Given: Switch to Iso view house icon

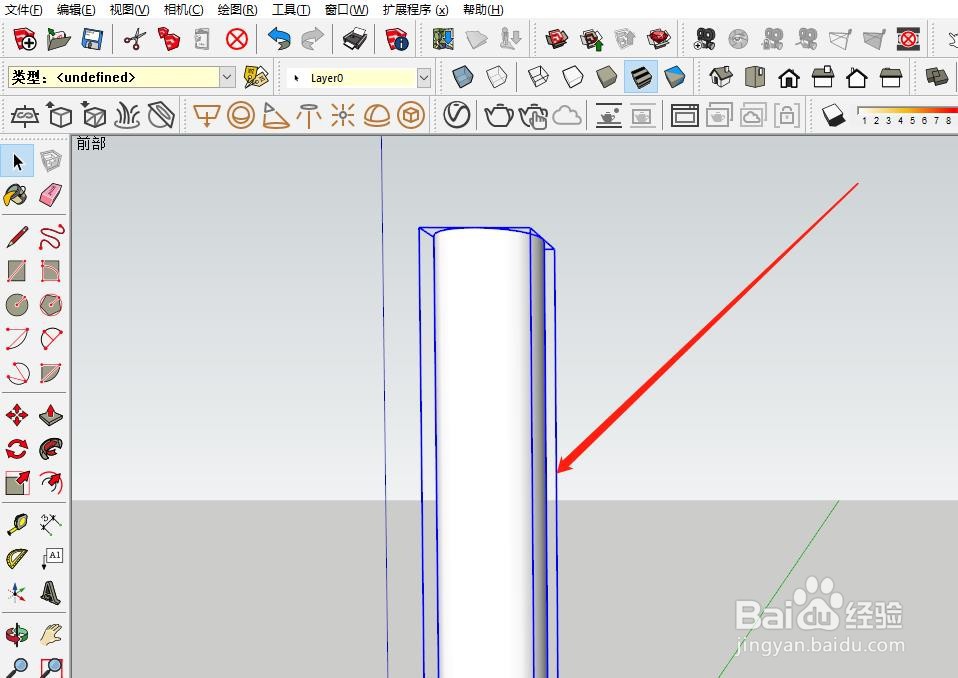Looking at the screenshot, I should click(x=720, y=77).
